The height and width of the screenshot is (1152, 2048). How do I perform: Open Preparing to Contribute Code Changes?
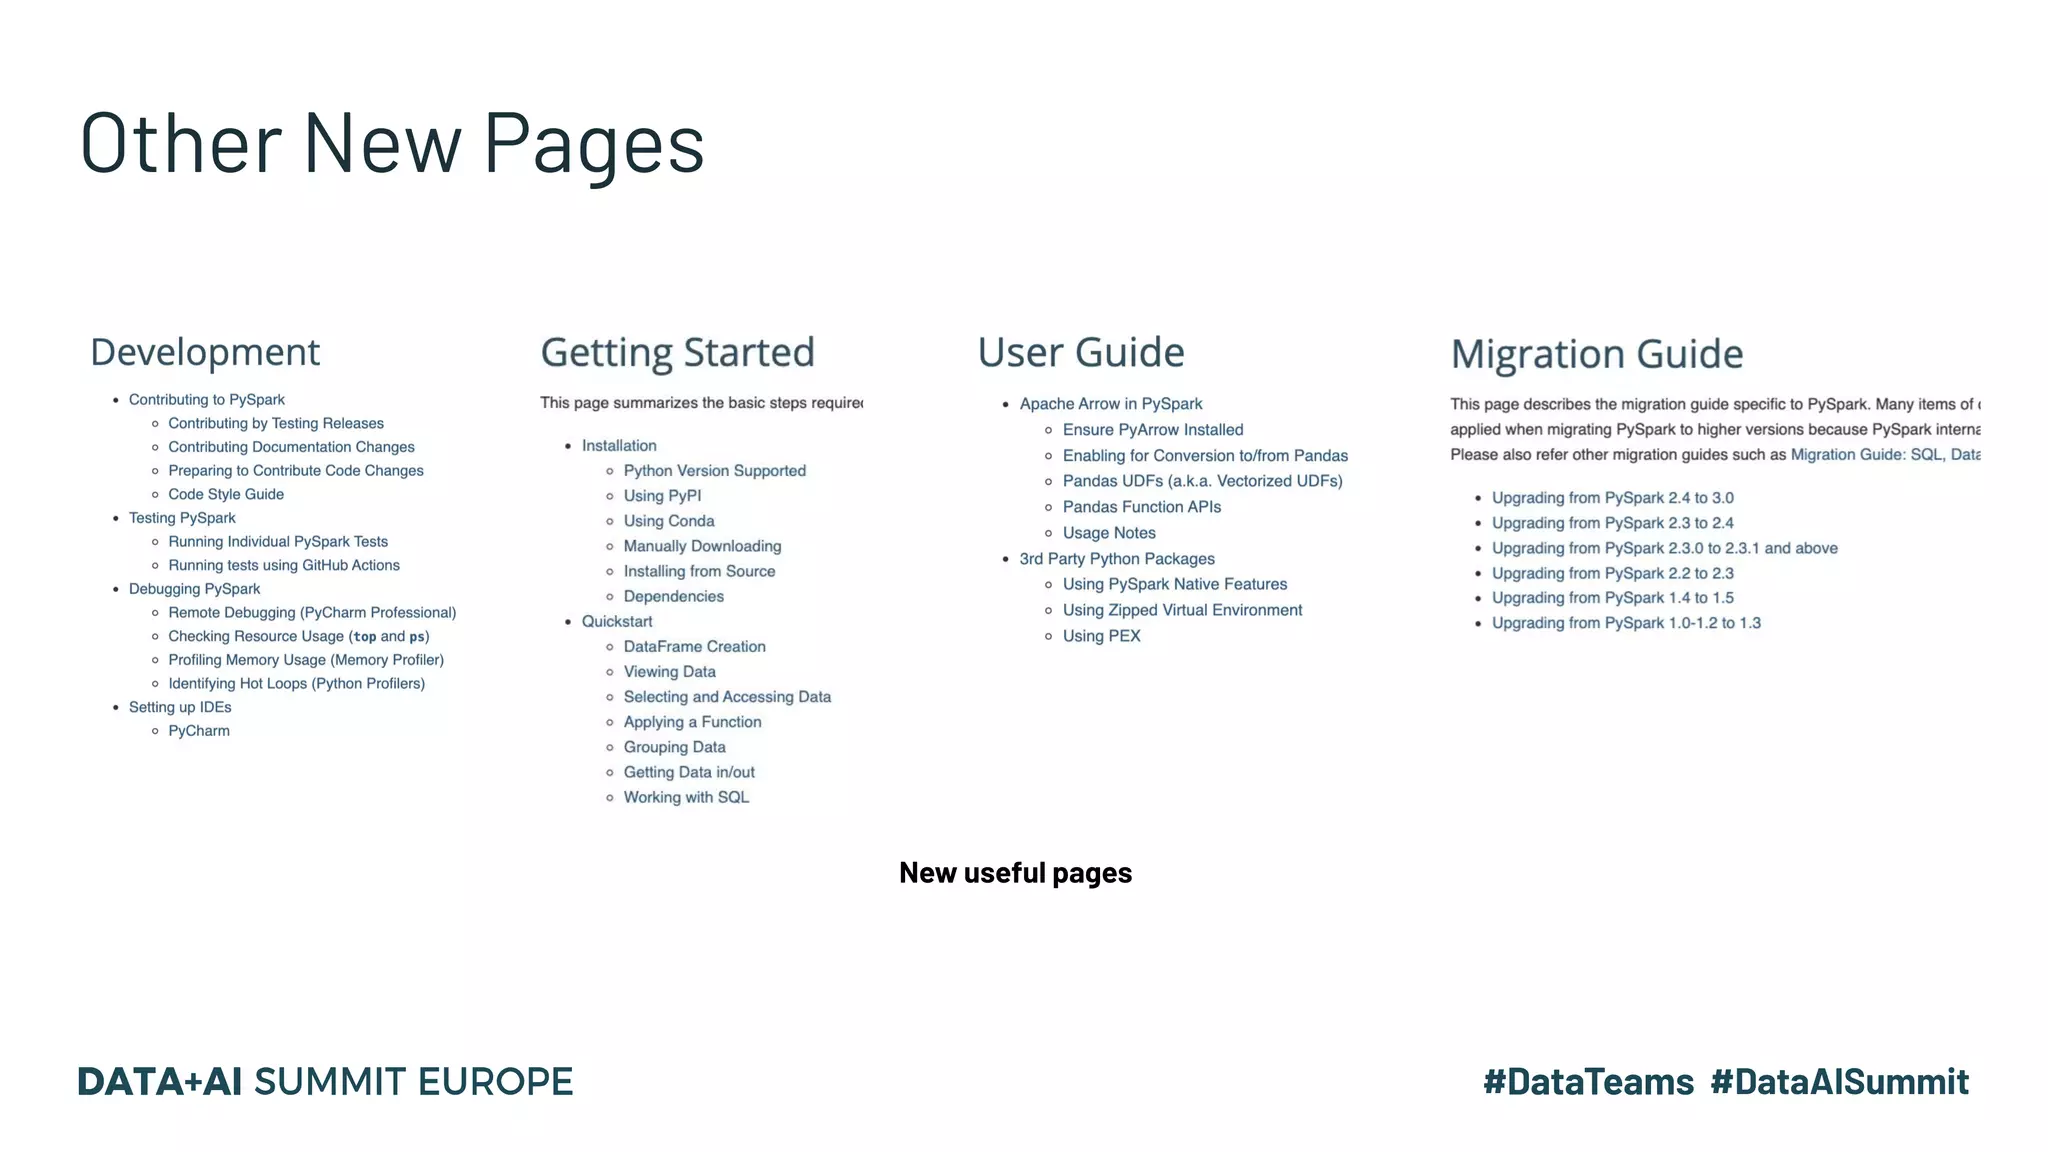coord(296,470)
